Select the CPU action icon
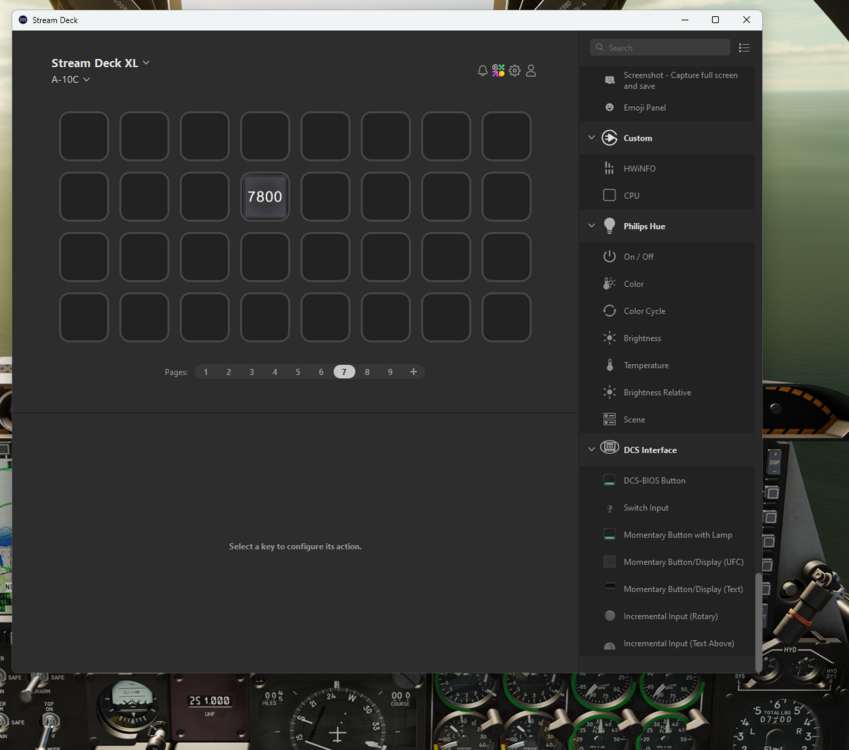The image size is (849, 750). (x=610, y=195)
